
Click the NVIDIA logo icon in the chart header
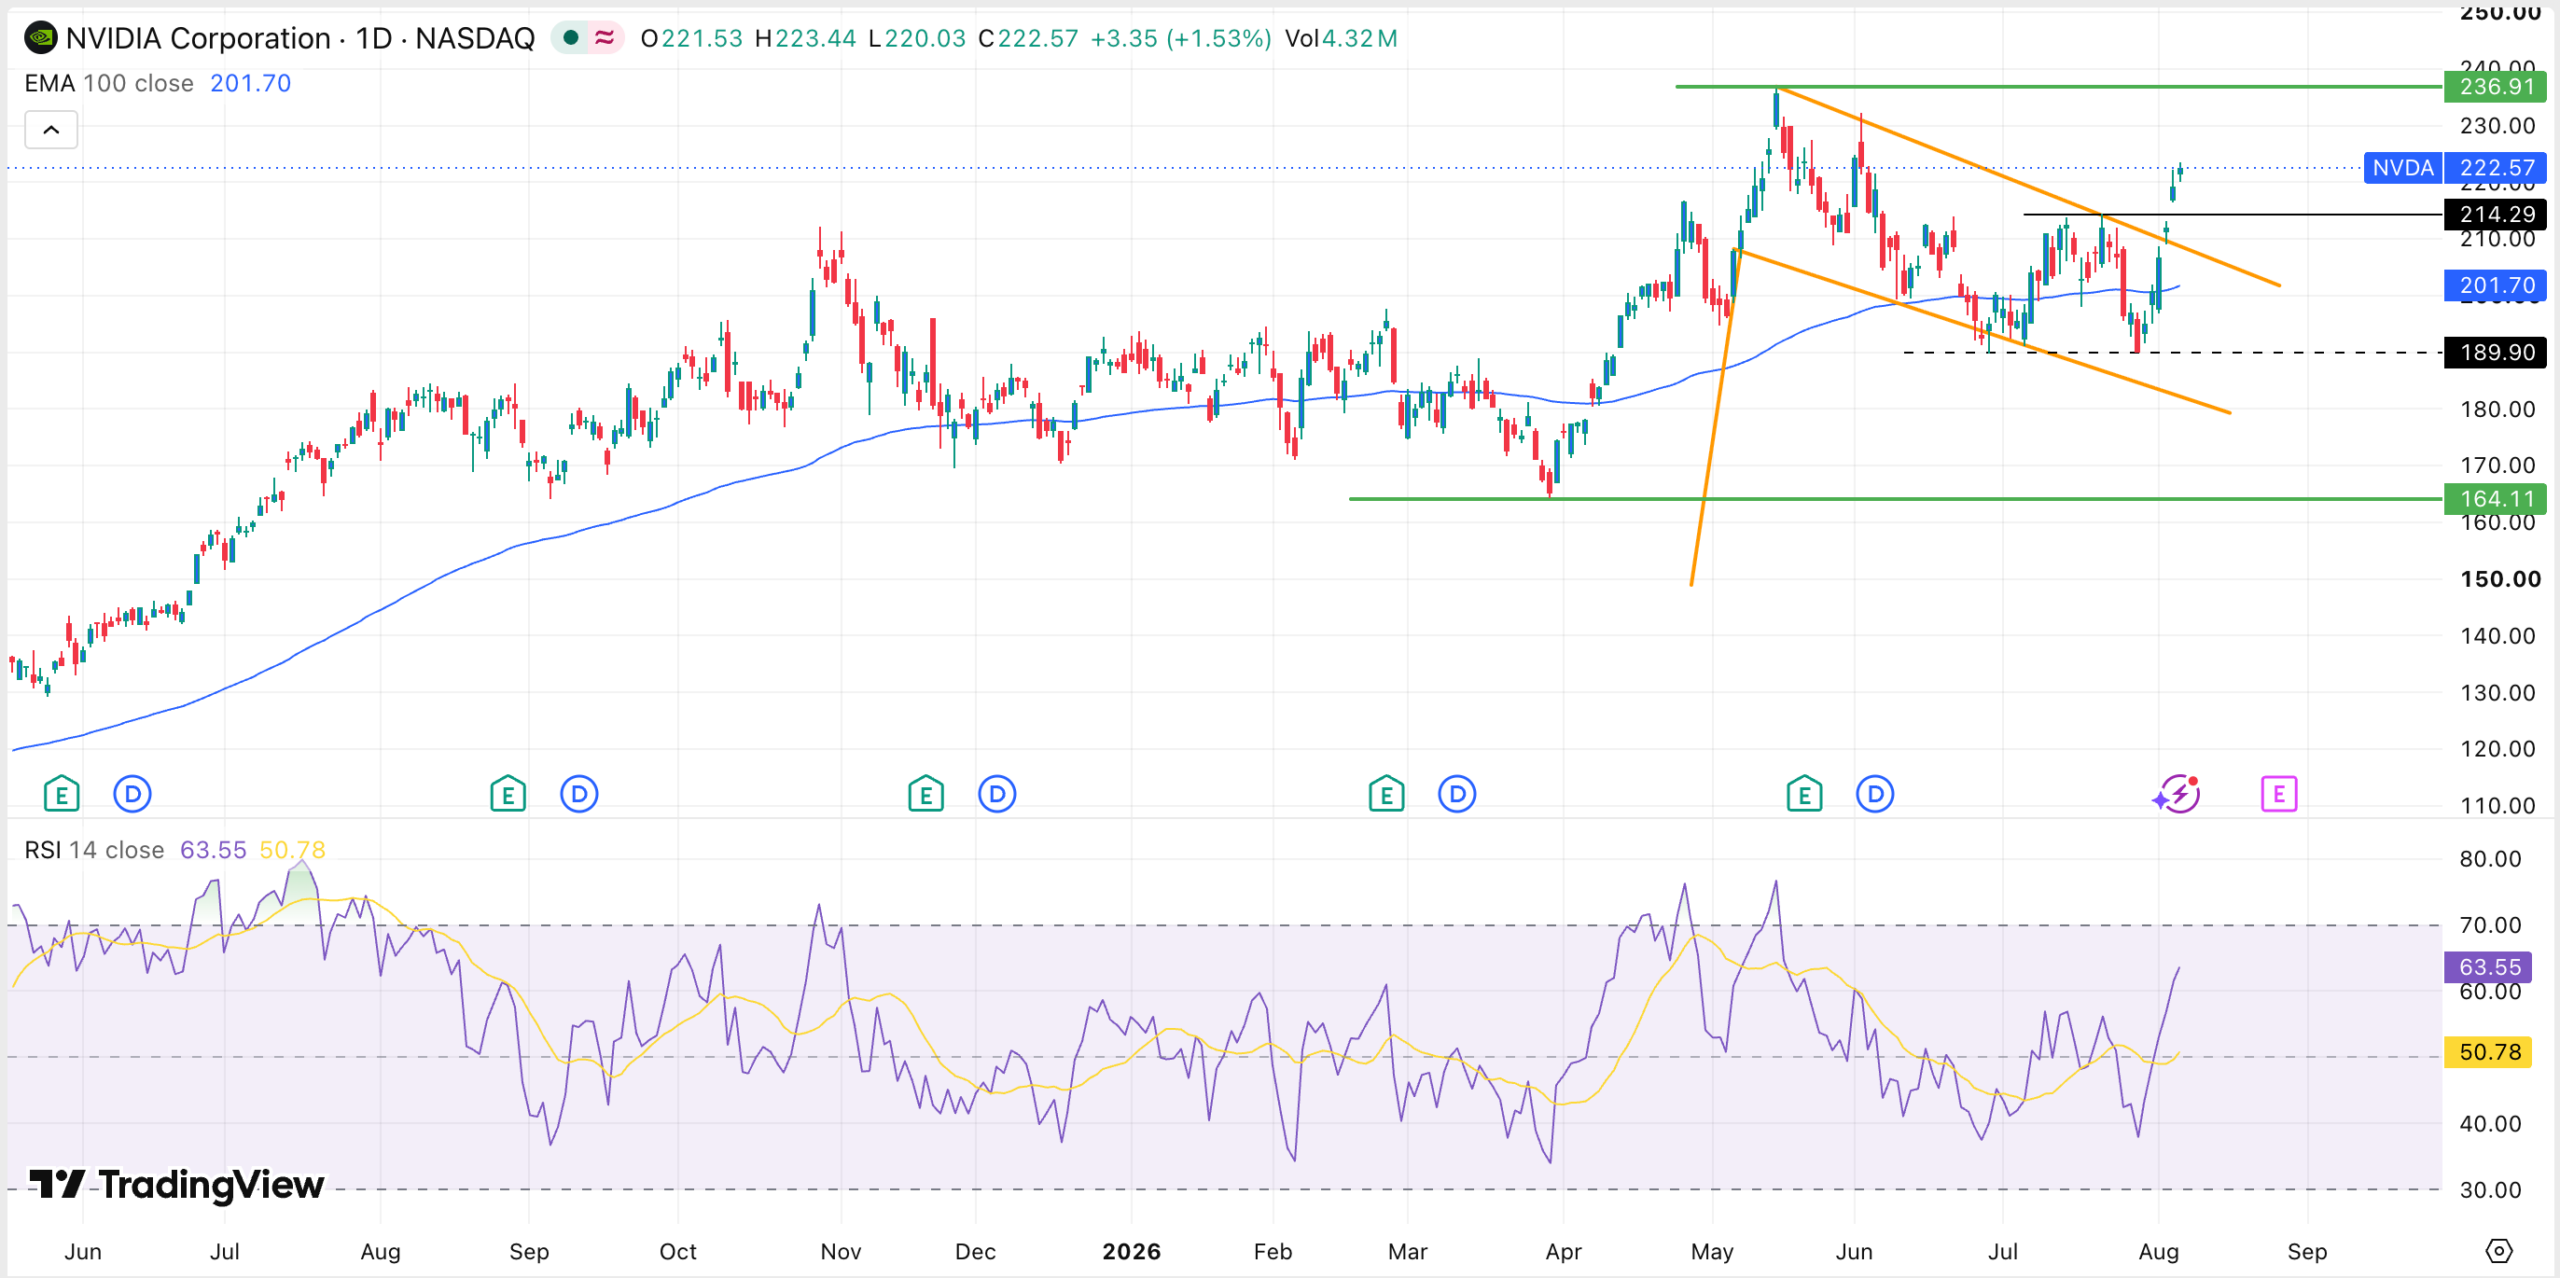pyautogui.click(x=41, y=38)
